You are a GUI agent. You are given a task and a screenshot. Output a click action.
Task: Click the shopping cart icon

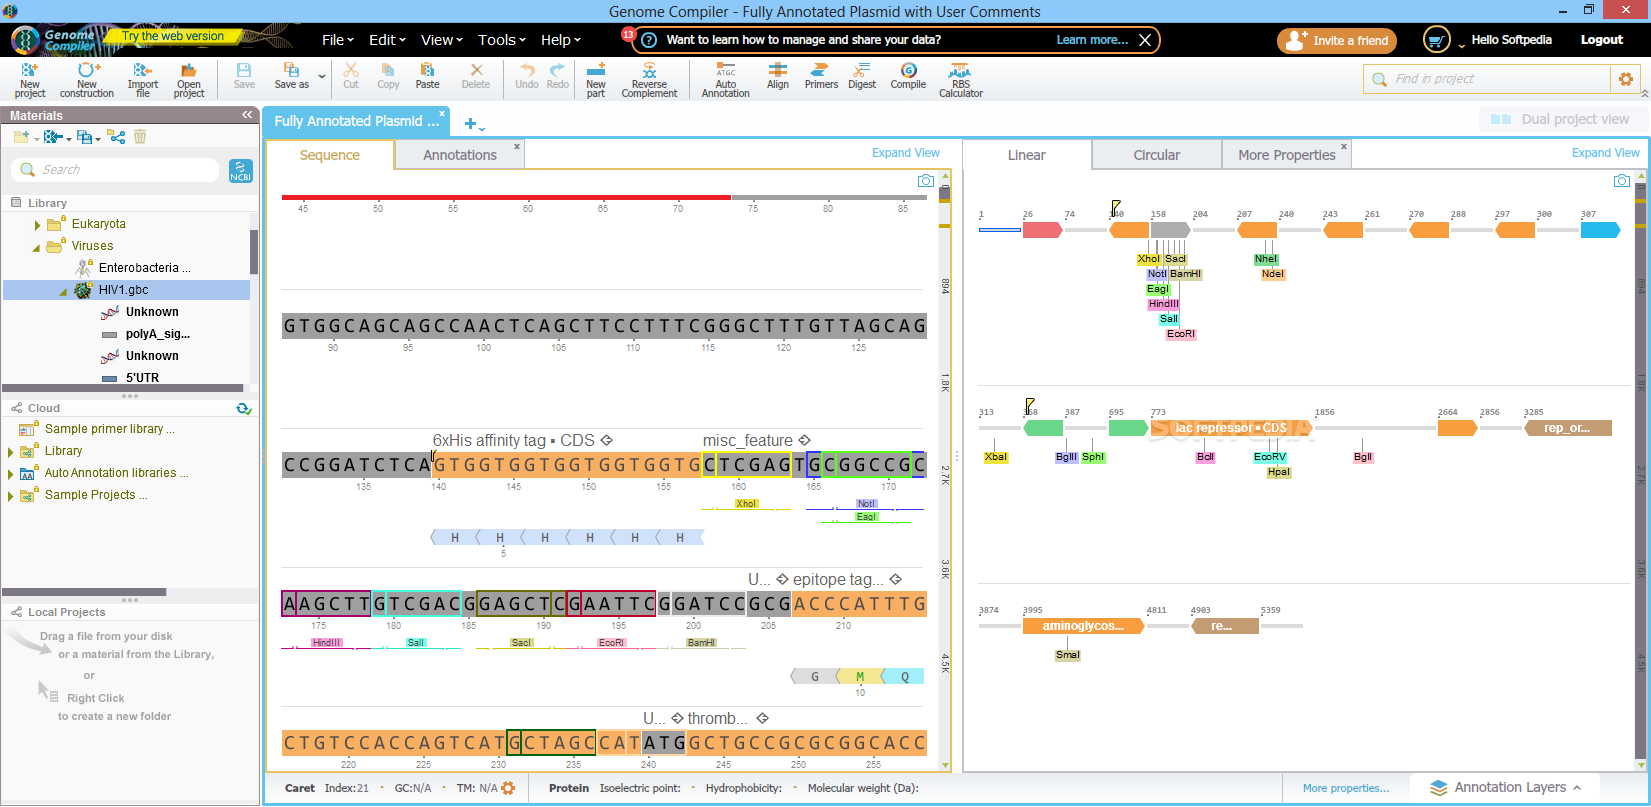(x=1436, y=40)
